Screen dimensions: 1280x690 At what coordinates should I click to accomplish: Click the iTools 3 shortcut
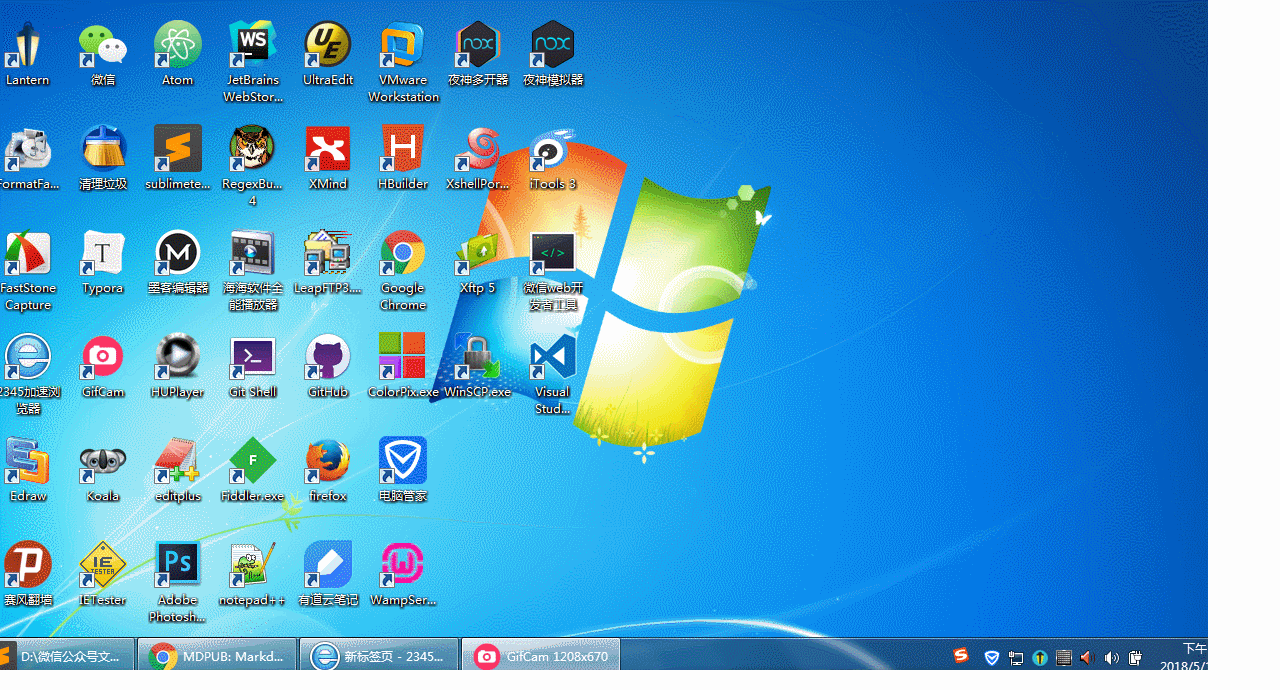553,158
